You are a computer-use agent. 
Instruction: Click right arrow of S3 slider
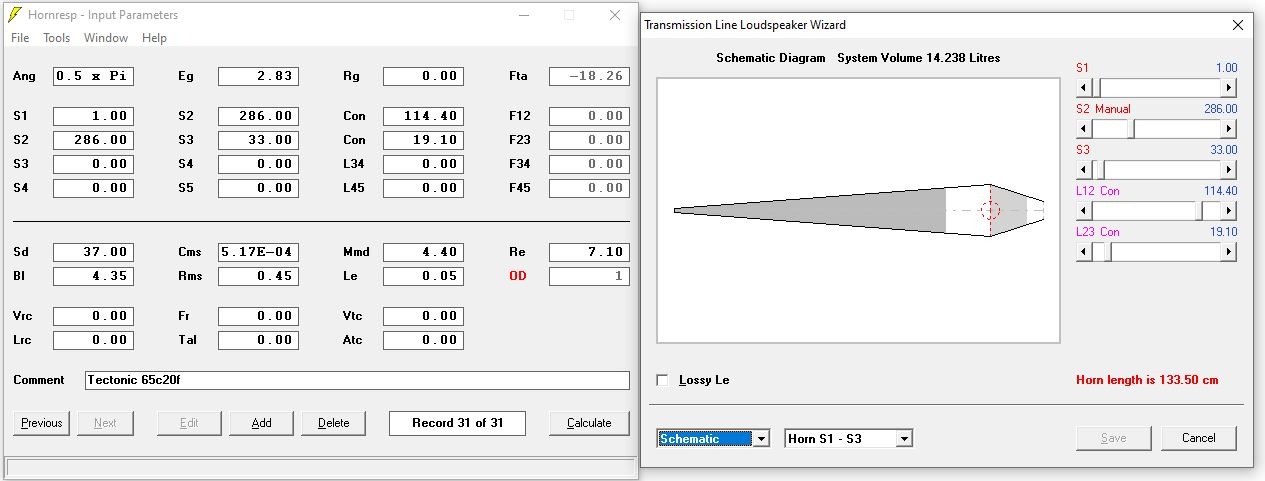pyautogui.click(x=1230, y=170)
